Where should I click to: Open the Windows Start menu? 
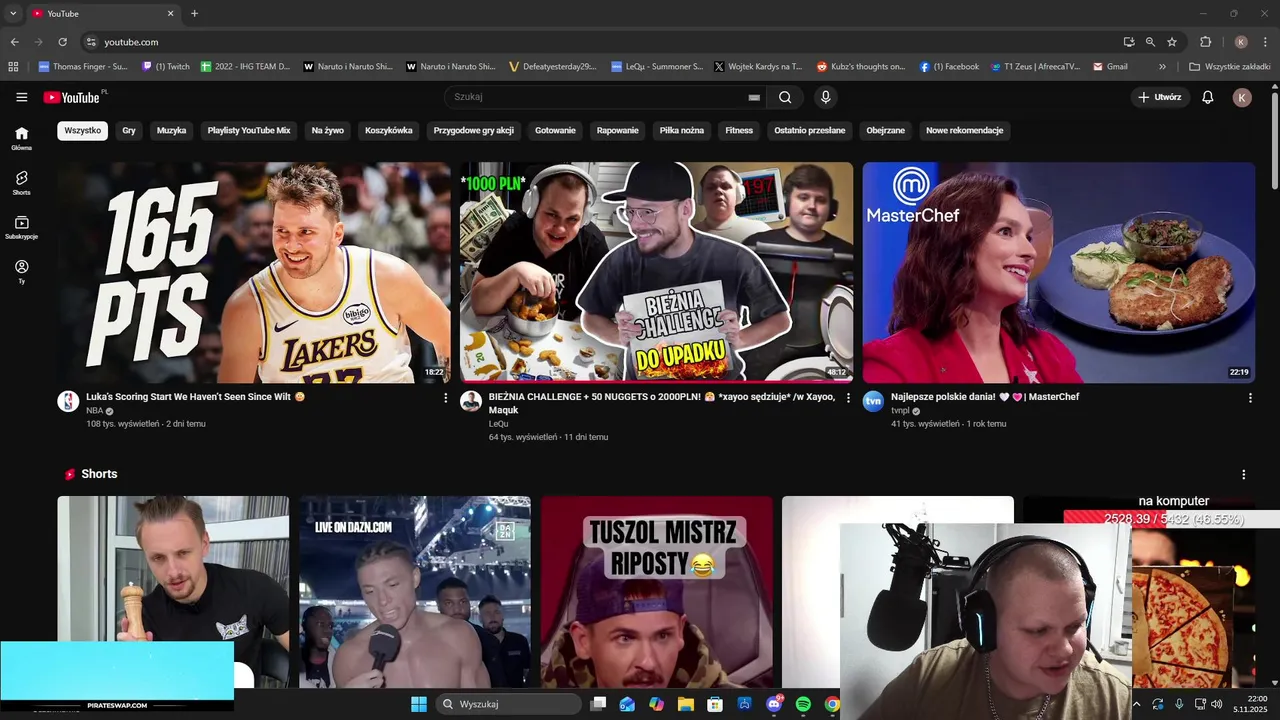419,704
